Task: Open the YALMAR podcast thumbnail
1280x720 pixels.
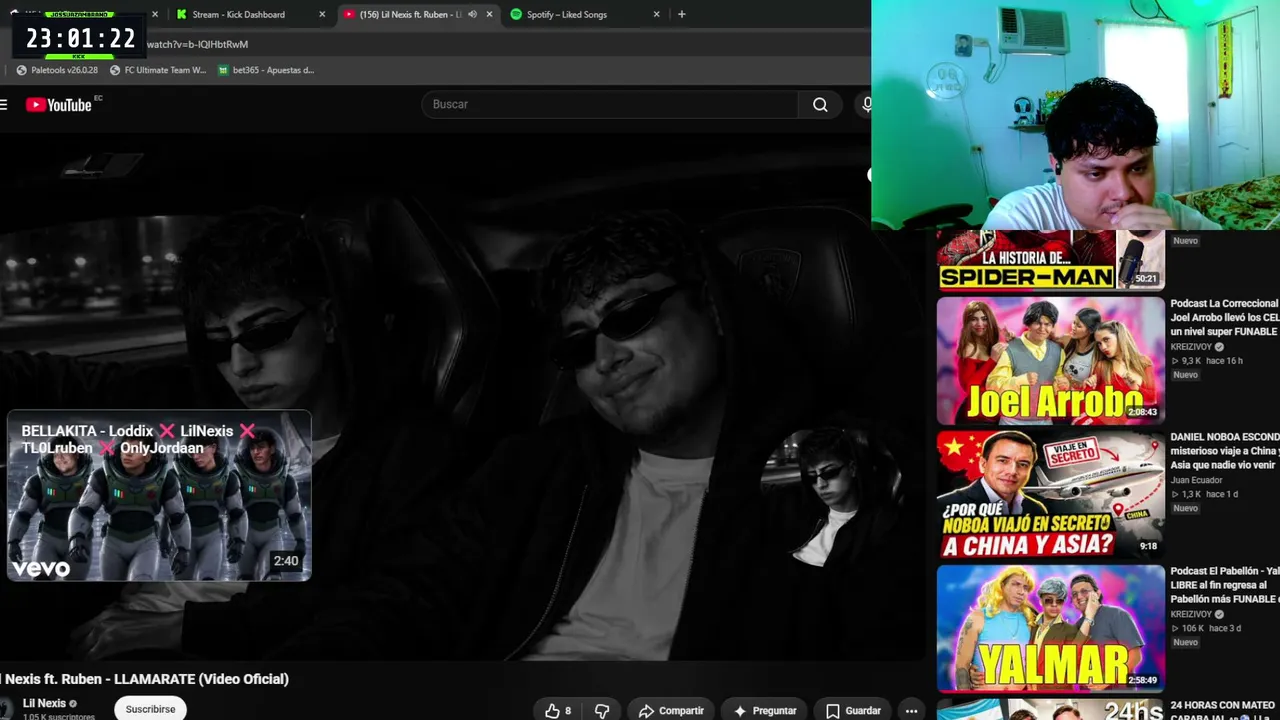Action: point(1050,629)
